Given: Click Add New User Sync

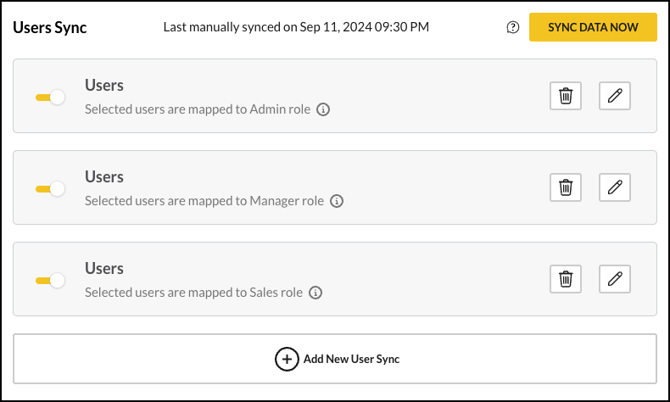Looking at the screenshot, I should click(335, 359).
